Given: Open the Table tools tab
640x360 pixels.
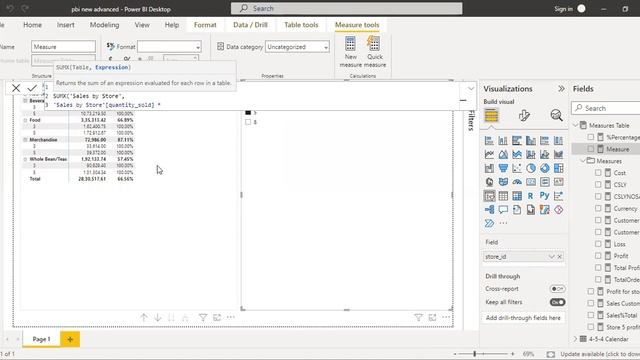Looking at the screenshot, I should 301,25.
